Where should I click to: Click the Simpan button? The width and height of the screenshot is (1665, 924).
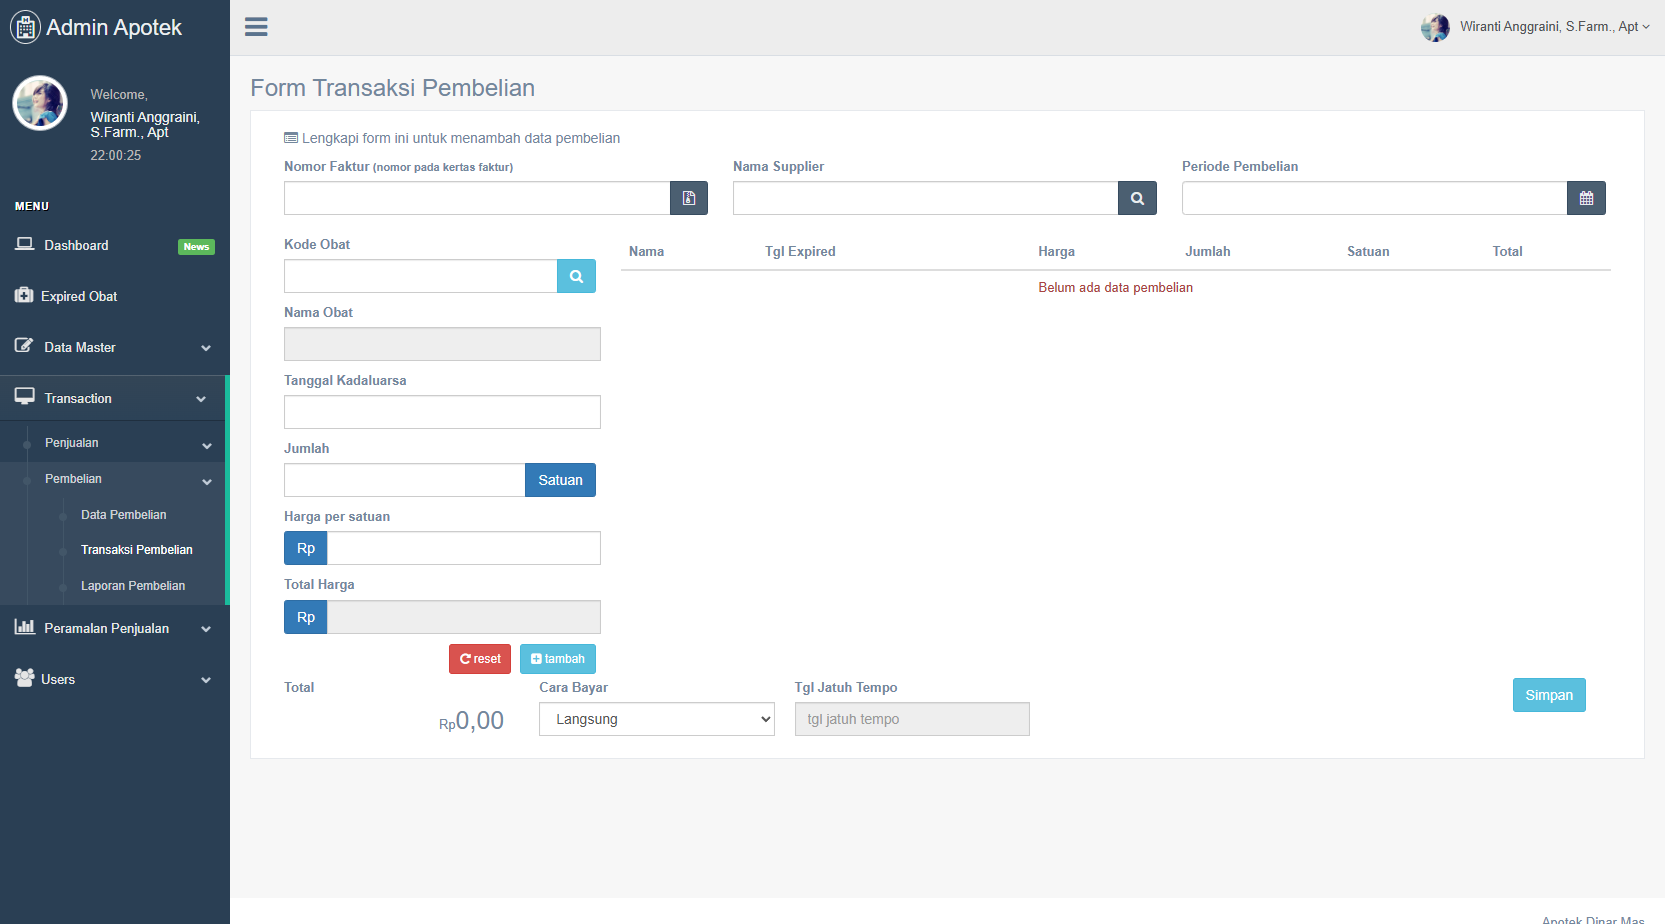point(1548,695)
